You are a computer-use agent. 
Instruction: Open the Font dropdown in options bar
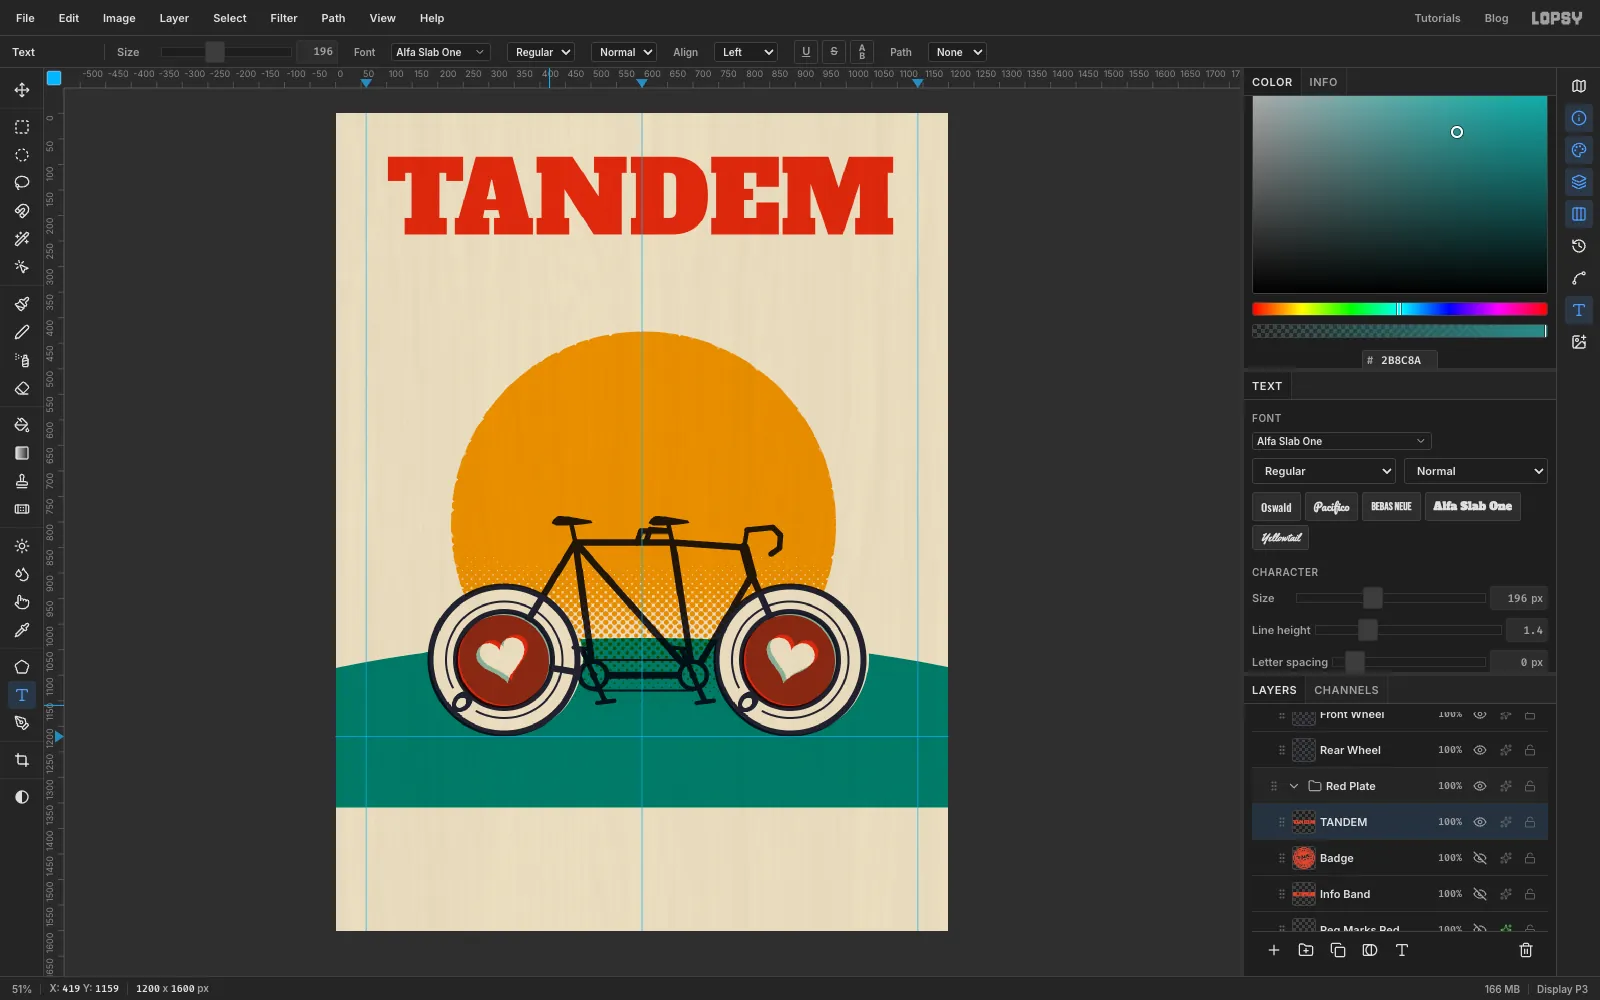click(x=440, y=52)
